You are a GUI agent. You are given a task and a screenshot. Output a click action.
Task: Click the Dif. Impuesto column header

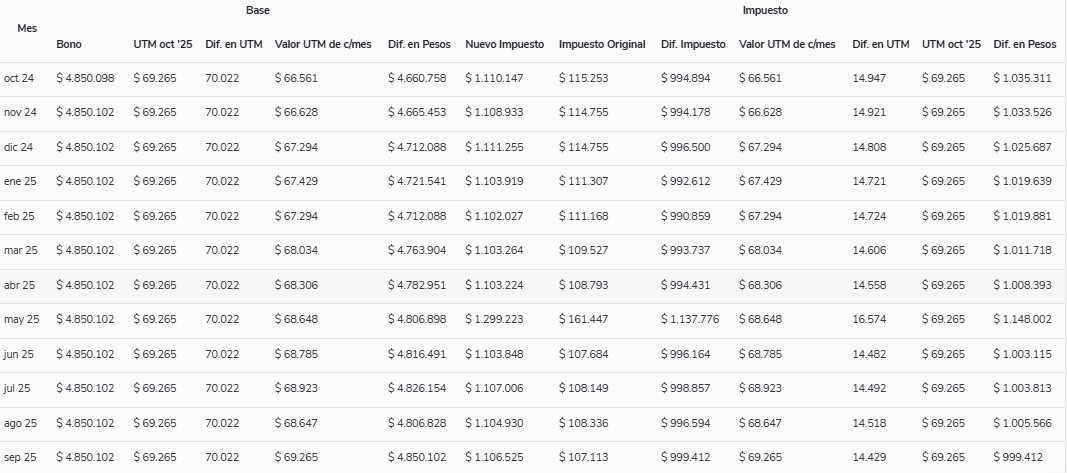693,44
